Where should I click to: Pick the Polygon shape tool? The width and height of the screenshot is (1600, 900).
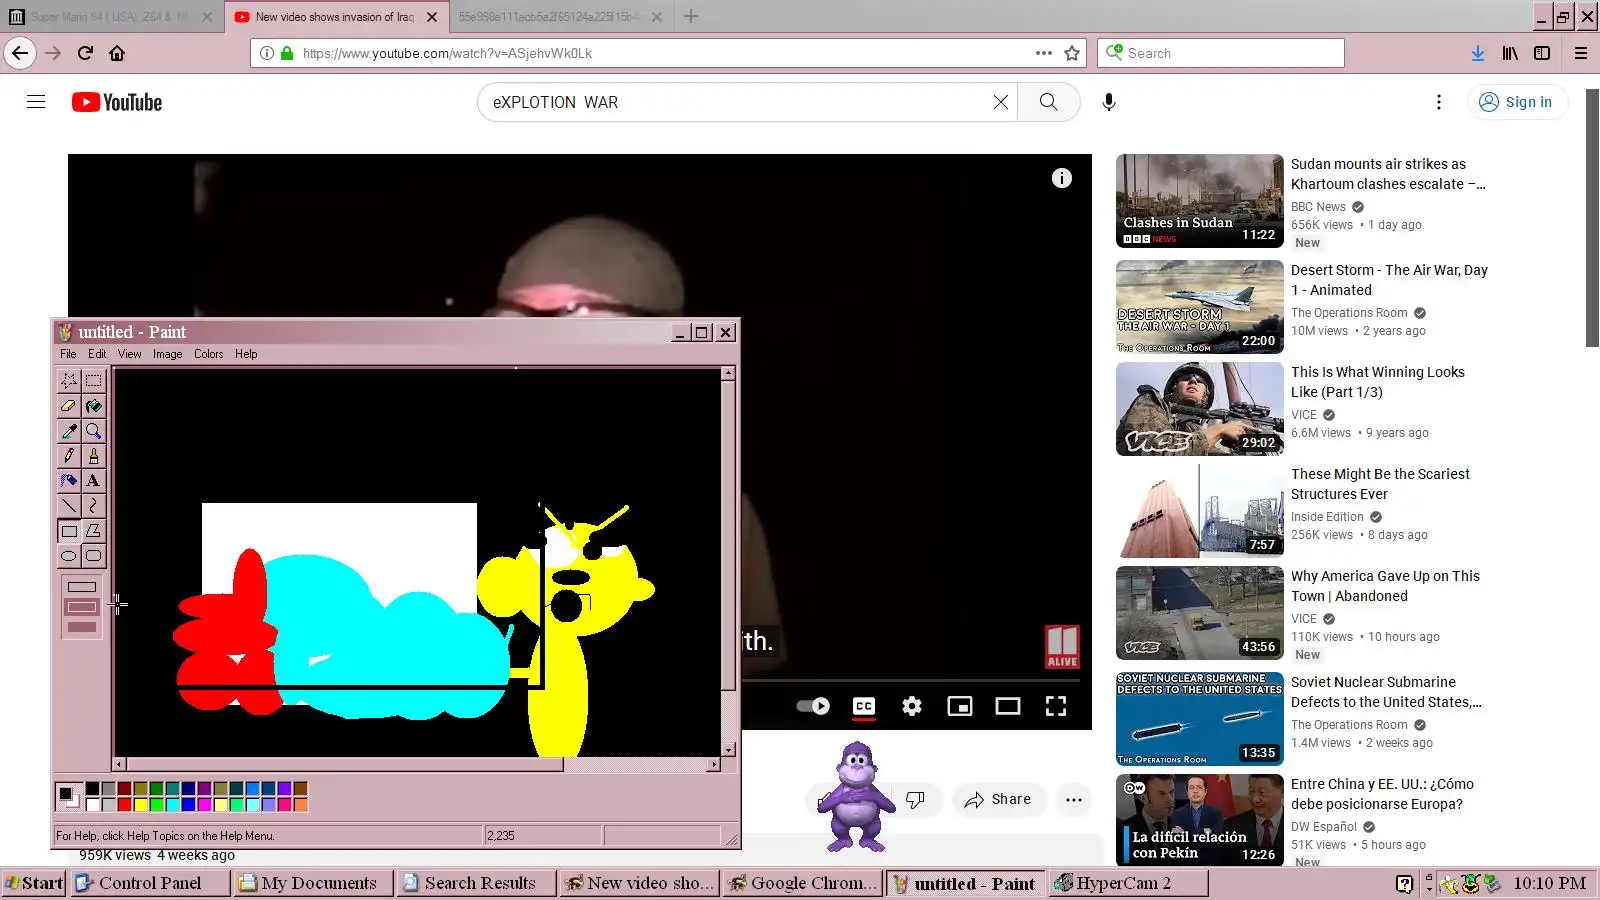[93, 531]
